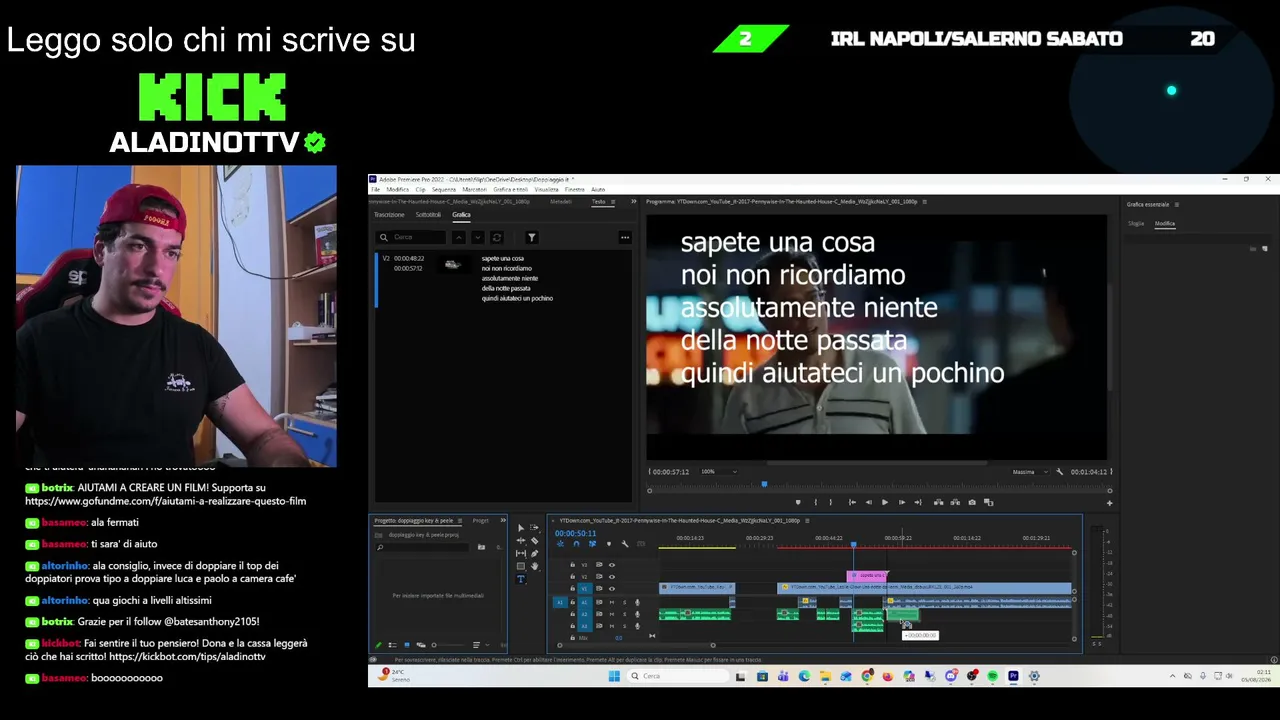Expand Project panel overflow chevron
The height and width of the screenshot is (720, 1280).
[502, 520]
